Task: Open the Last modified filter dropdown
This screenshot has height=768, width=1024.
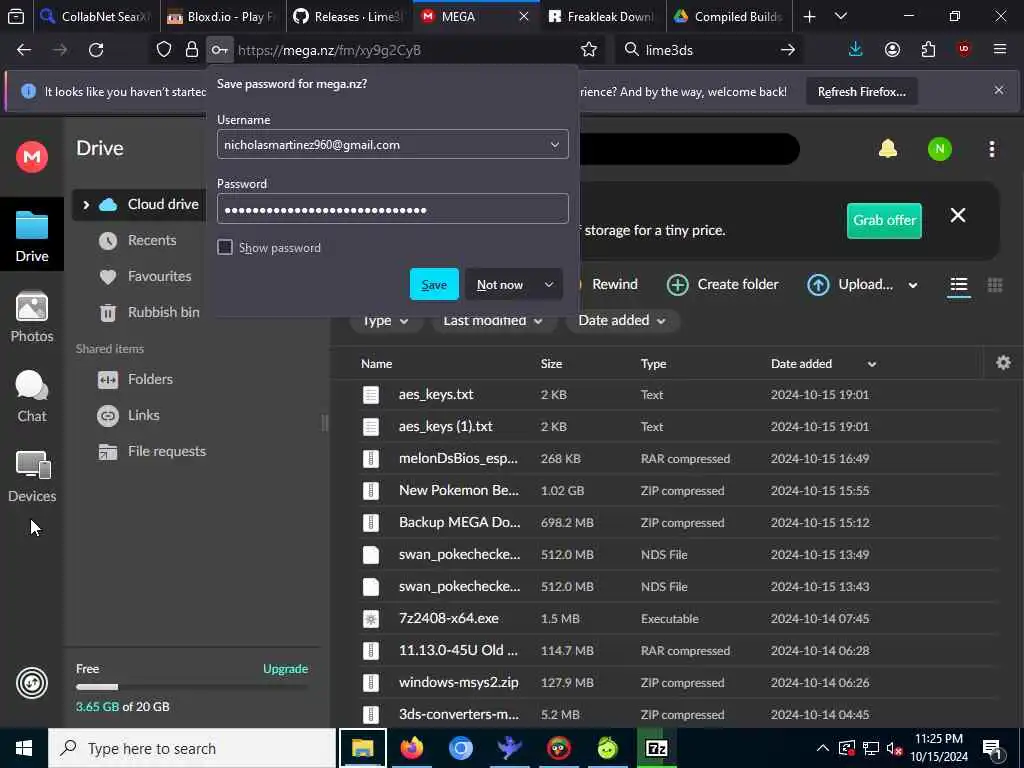Action: click(493, 321)
